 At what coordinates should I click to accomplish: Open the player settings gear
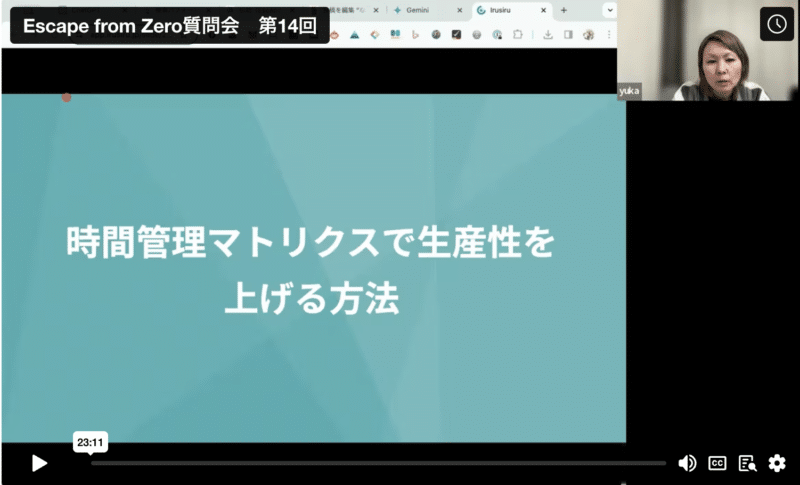point(777,463)
